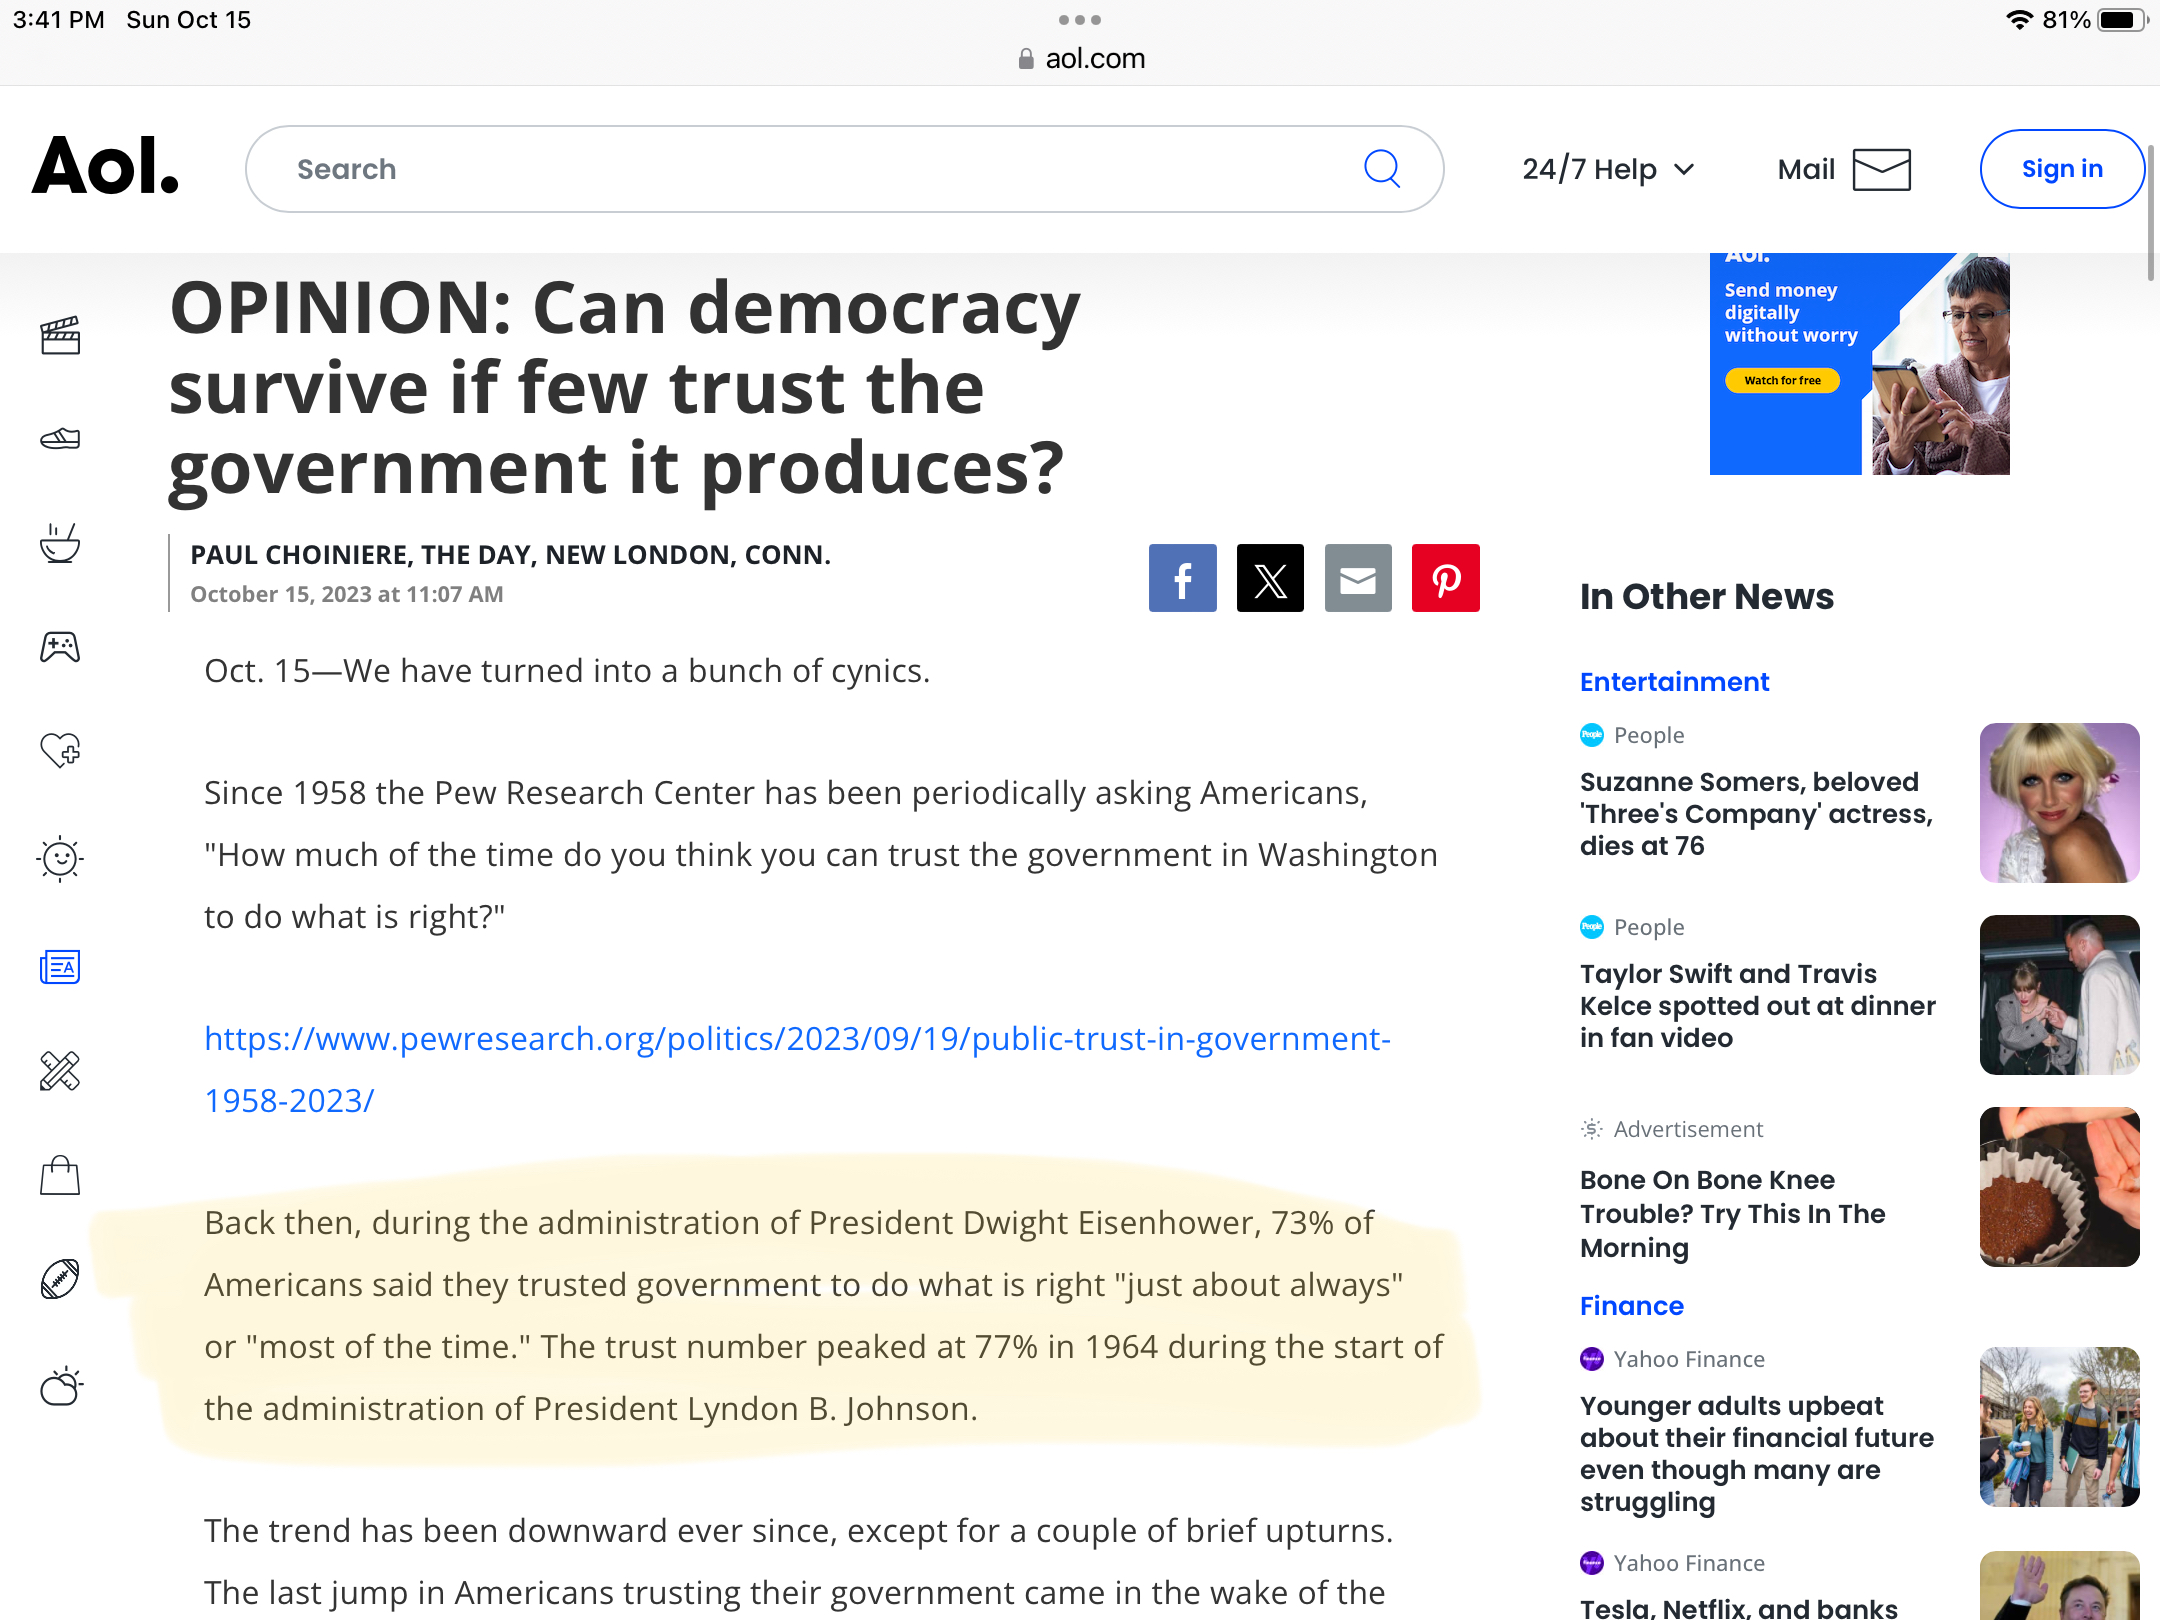Screen dimensions: 2160x1620
Task: Open the Suzanne Somers thumbnail image
Action: (2060, 803)
